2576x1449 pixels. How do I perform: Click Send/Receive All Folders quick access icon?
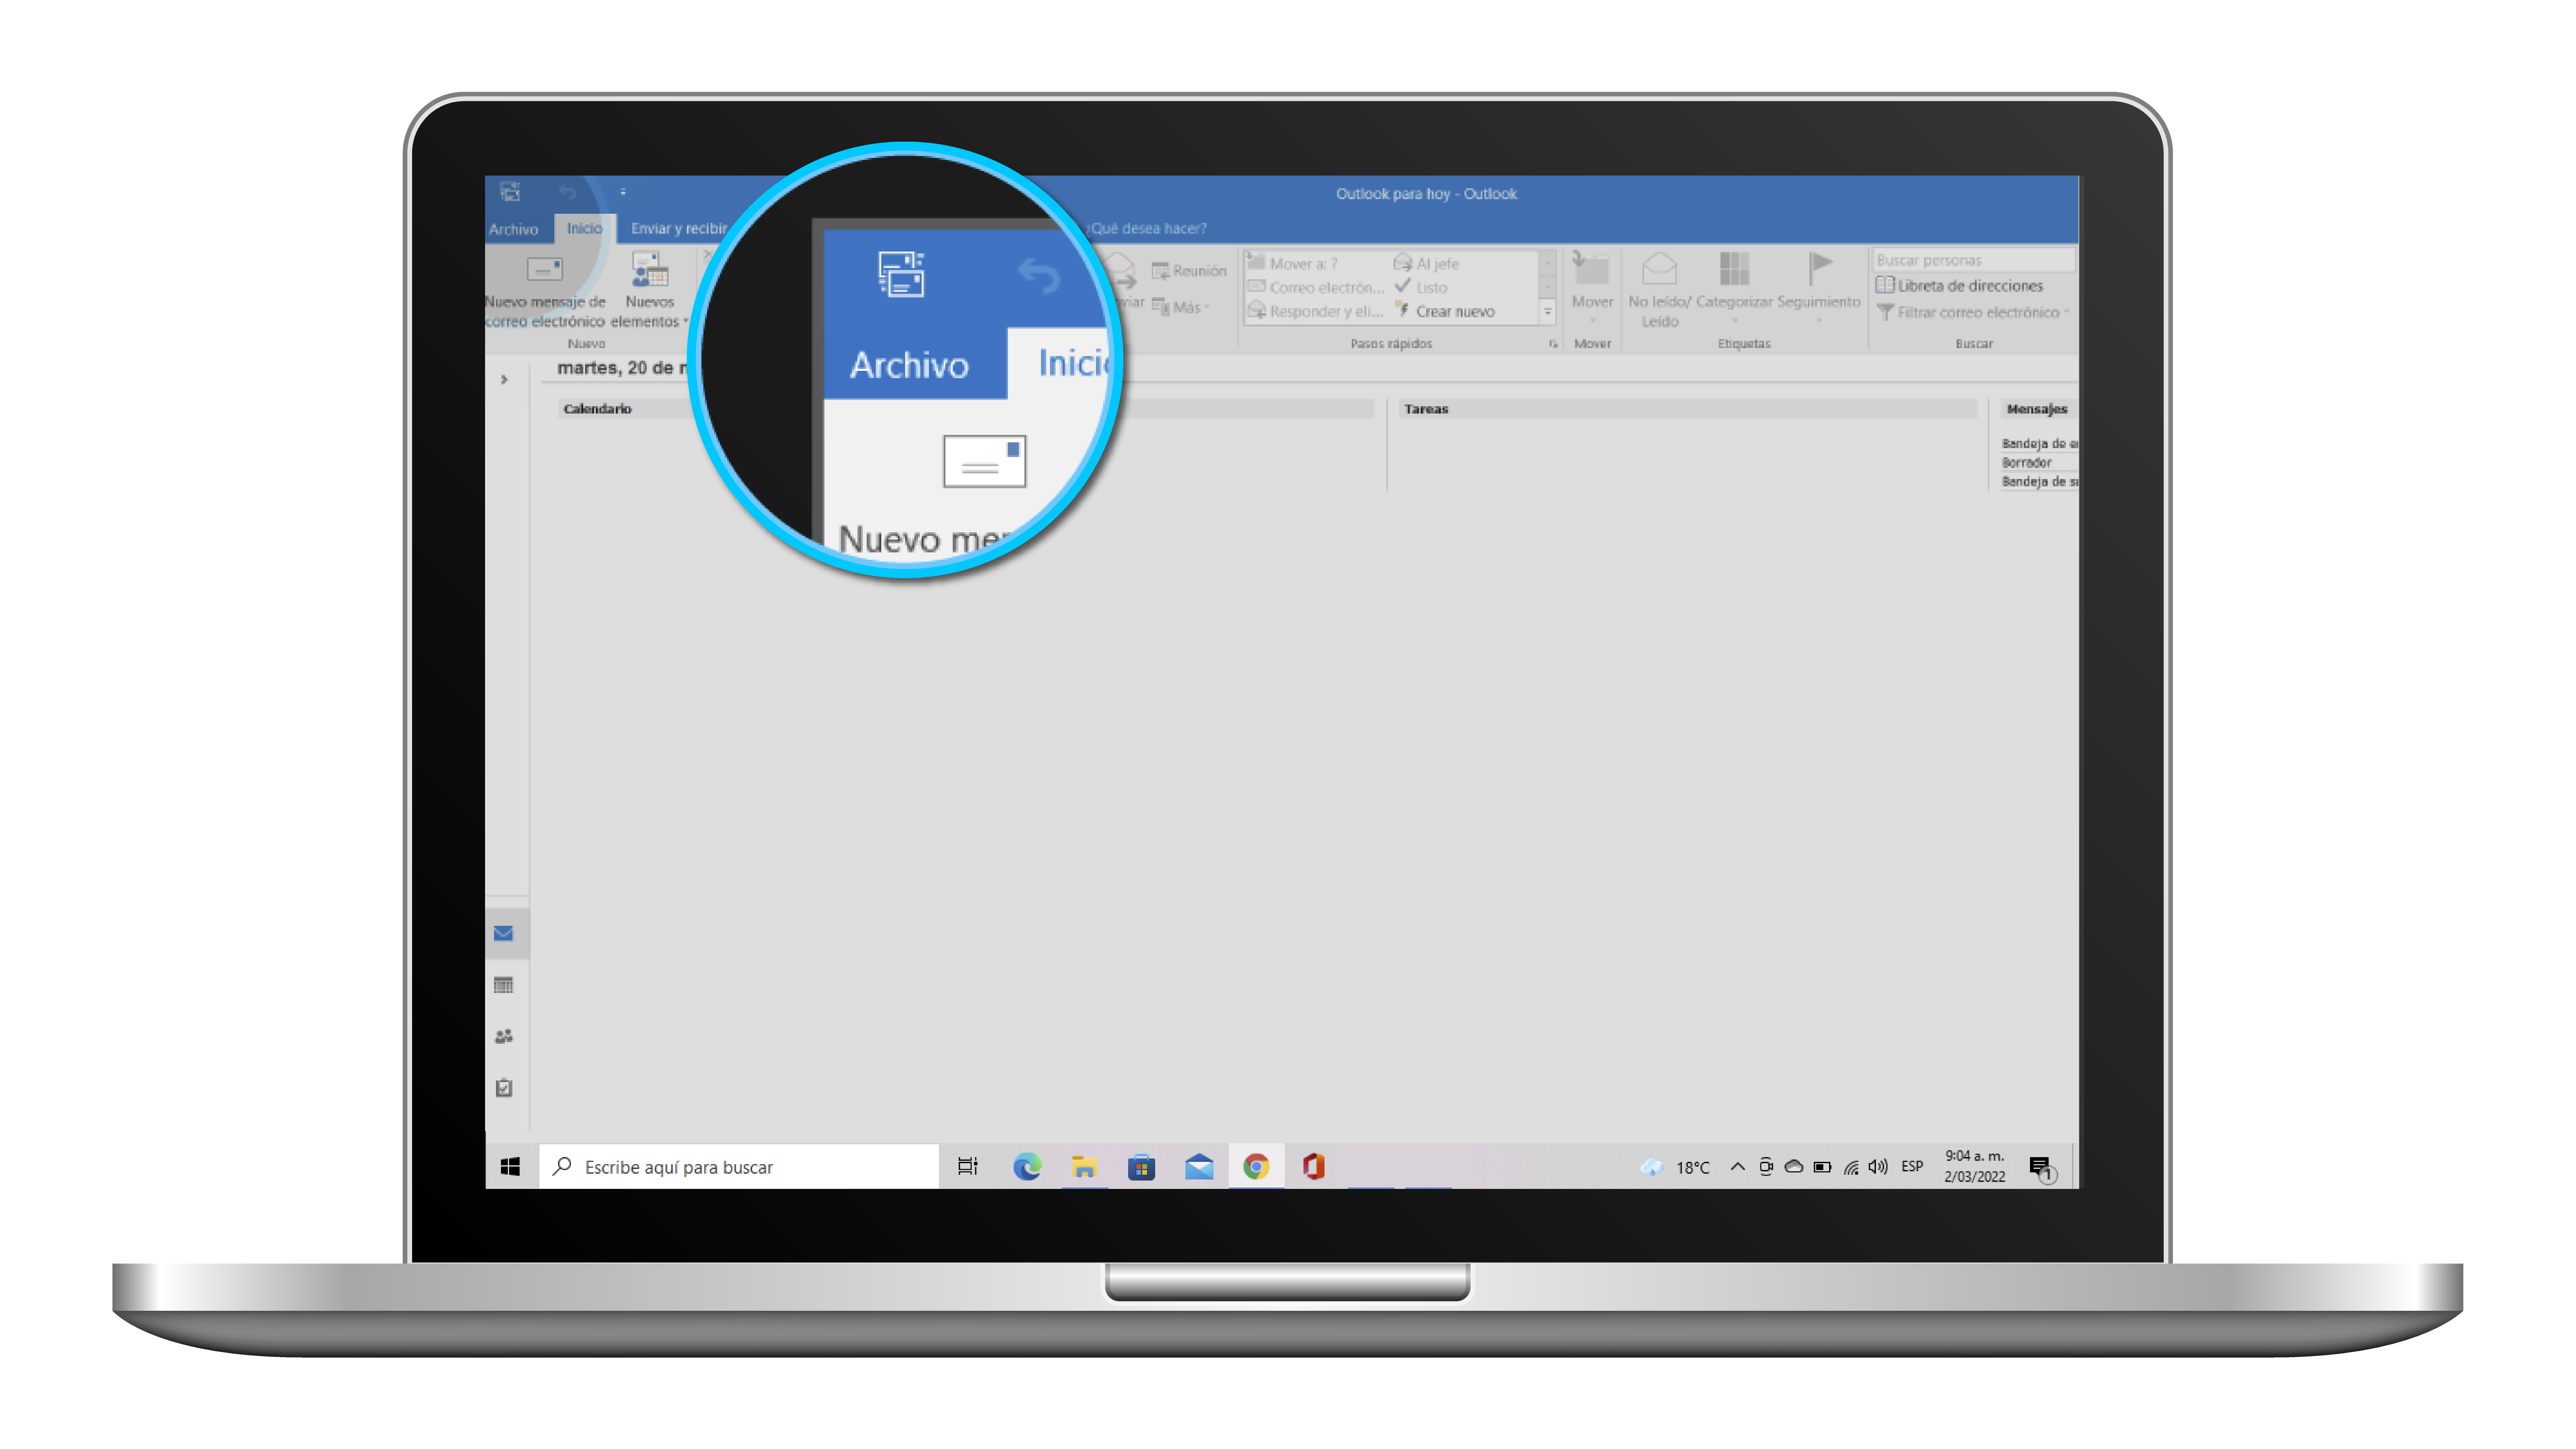510,192
